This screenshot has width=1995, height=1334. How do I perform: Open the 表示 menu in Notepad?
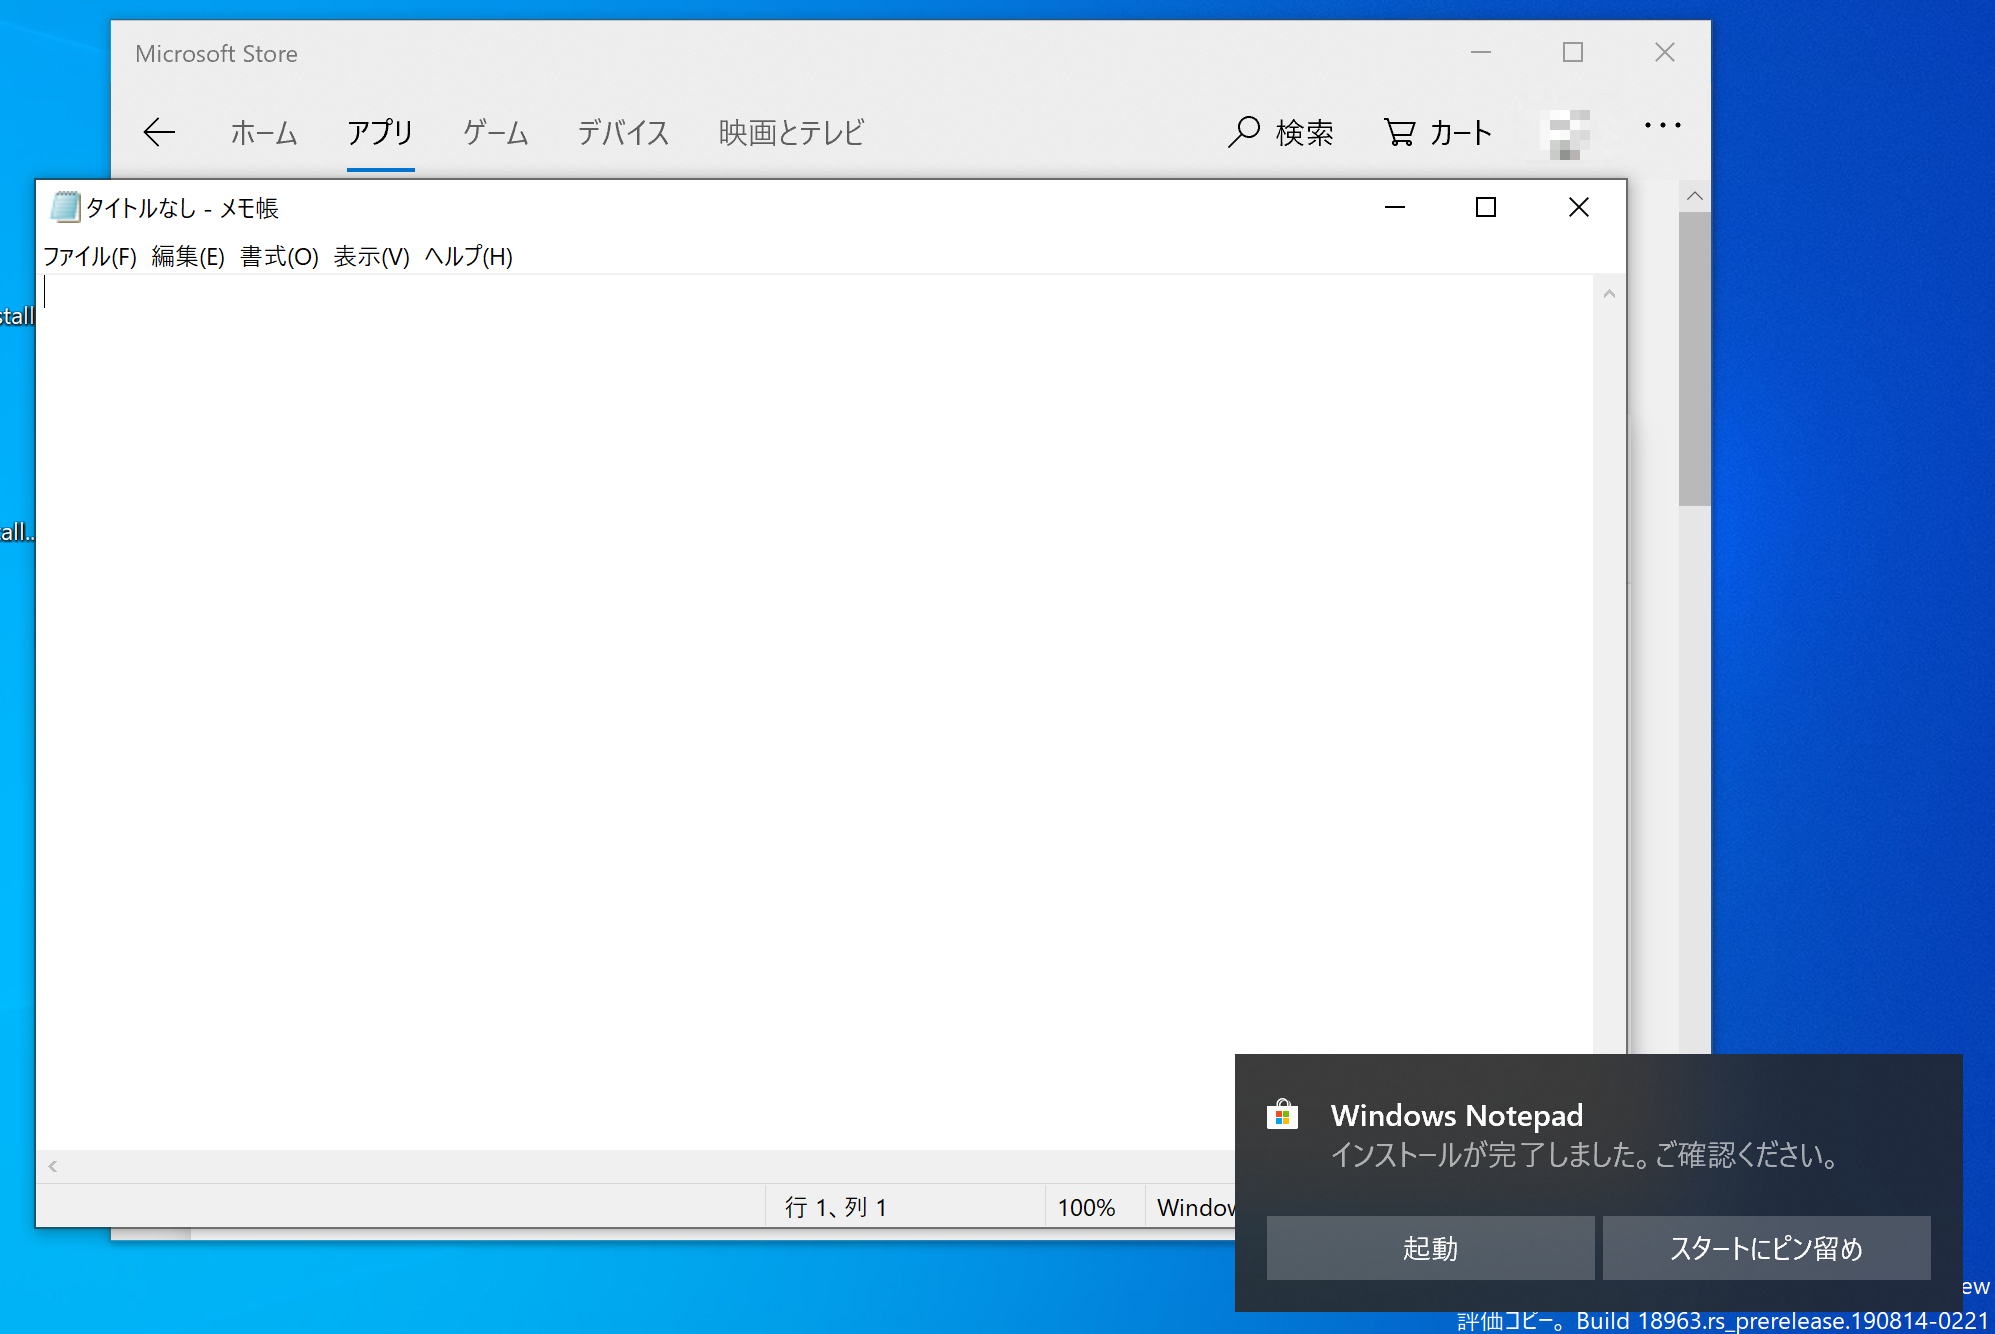370,256
